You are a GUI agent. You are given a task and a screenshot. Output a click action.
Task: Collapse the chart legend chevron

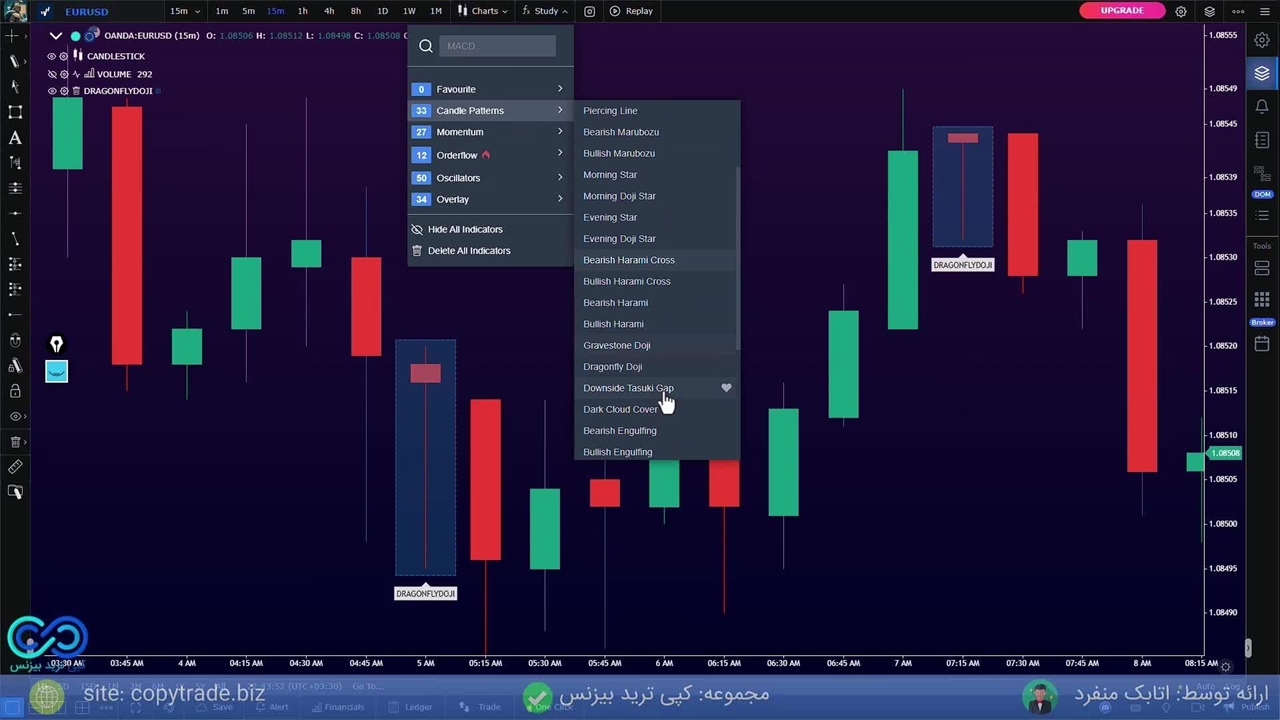pyautogui.click(x=56, y=36)
